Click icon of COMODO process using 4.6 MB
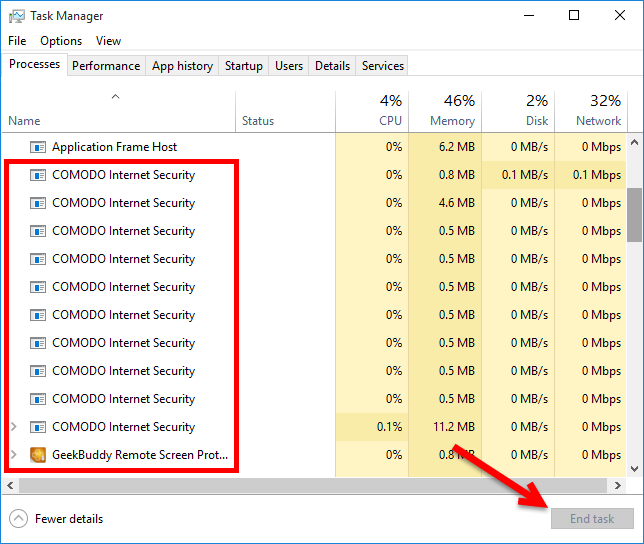 tap(38, 203)
